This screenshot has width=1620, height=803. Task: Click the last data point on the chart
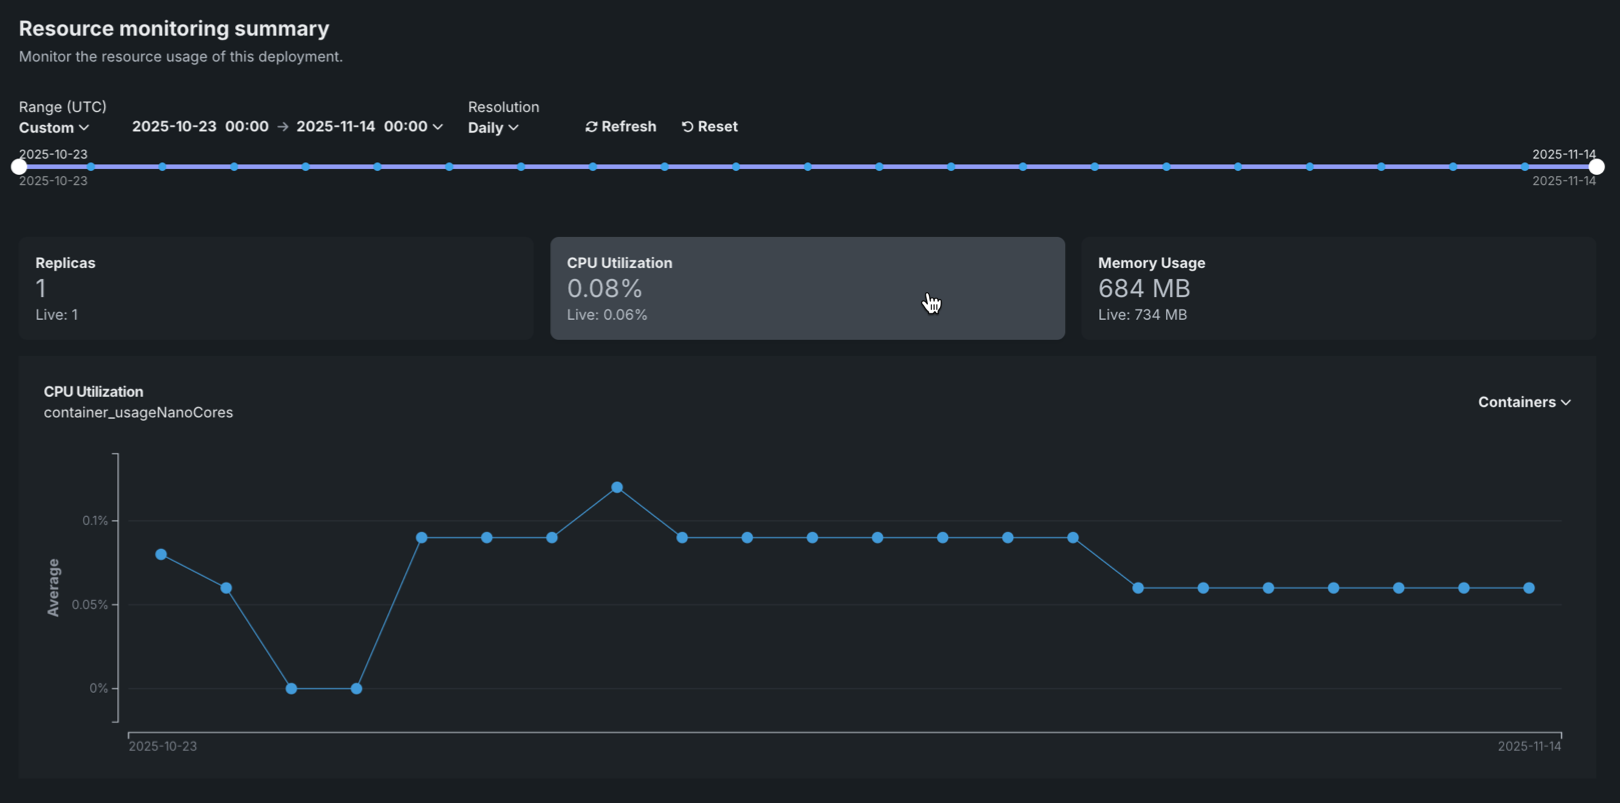pyautogui.click(x=1529, y=589)
